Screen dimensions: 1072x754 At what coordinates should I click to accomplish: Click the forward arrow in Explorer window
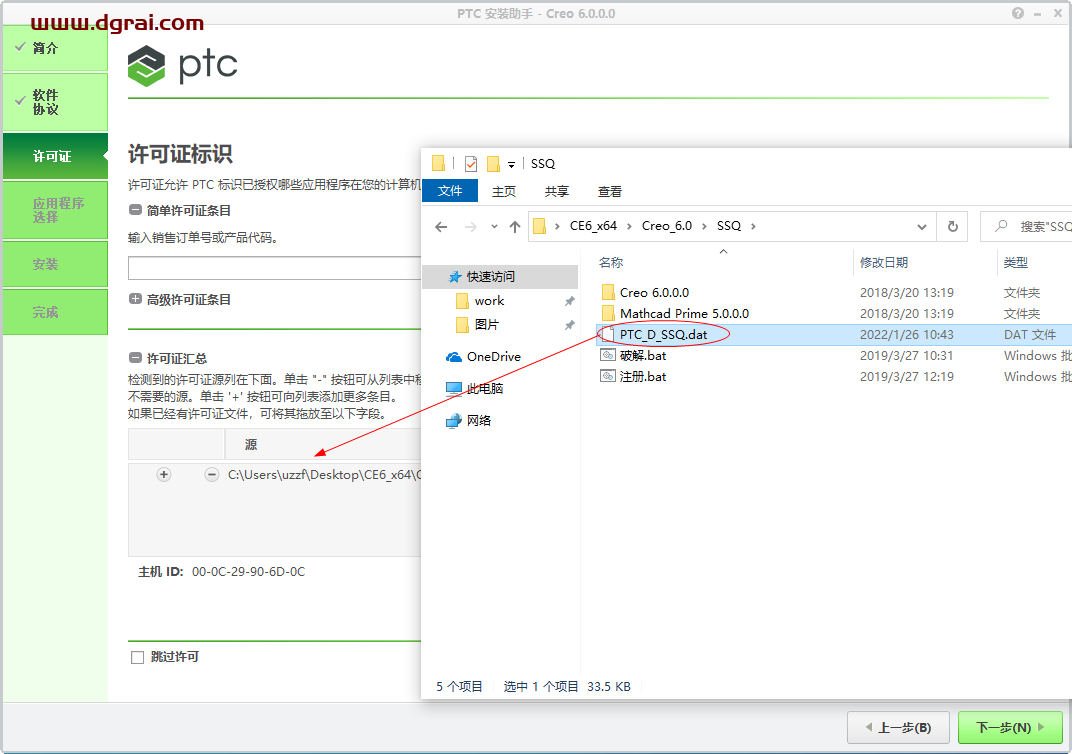tap(470, 226)
